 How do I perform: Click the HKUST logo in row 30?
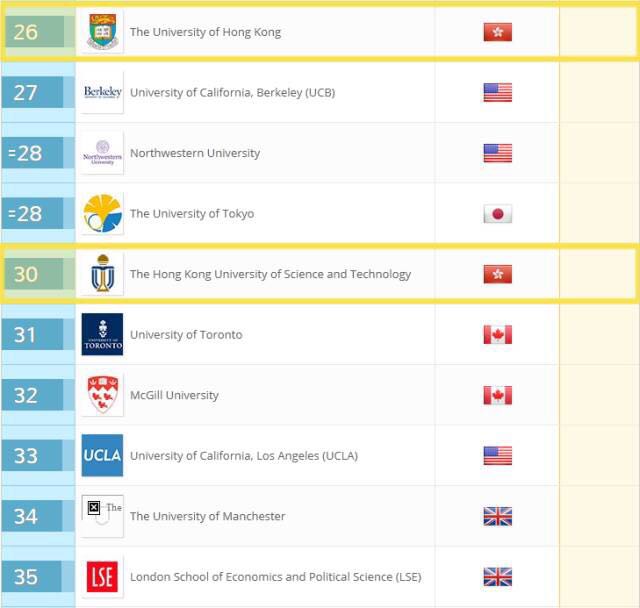102,274
